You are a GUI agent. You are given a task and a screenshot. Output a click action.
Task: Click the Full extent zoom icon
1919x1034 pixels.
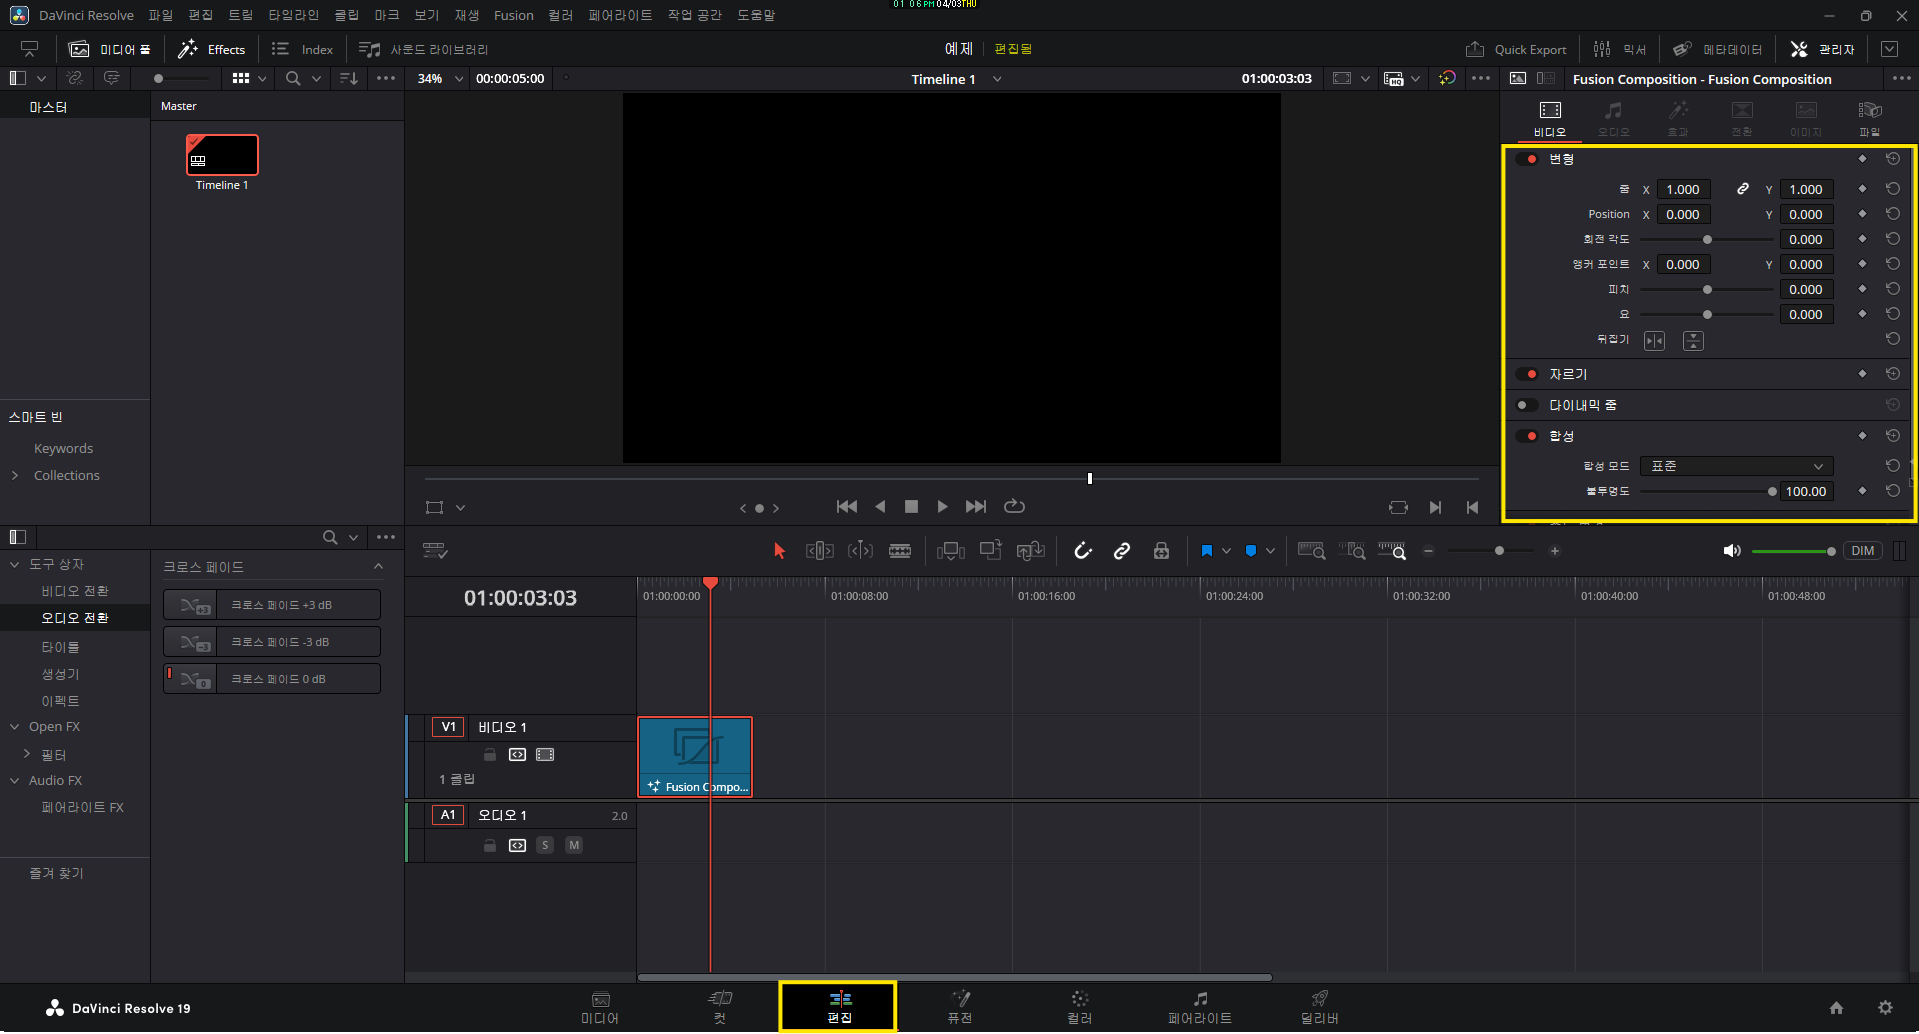pyautogui.click(x=1311, y=551)
